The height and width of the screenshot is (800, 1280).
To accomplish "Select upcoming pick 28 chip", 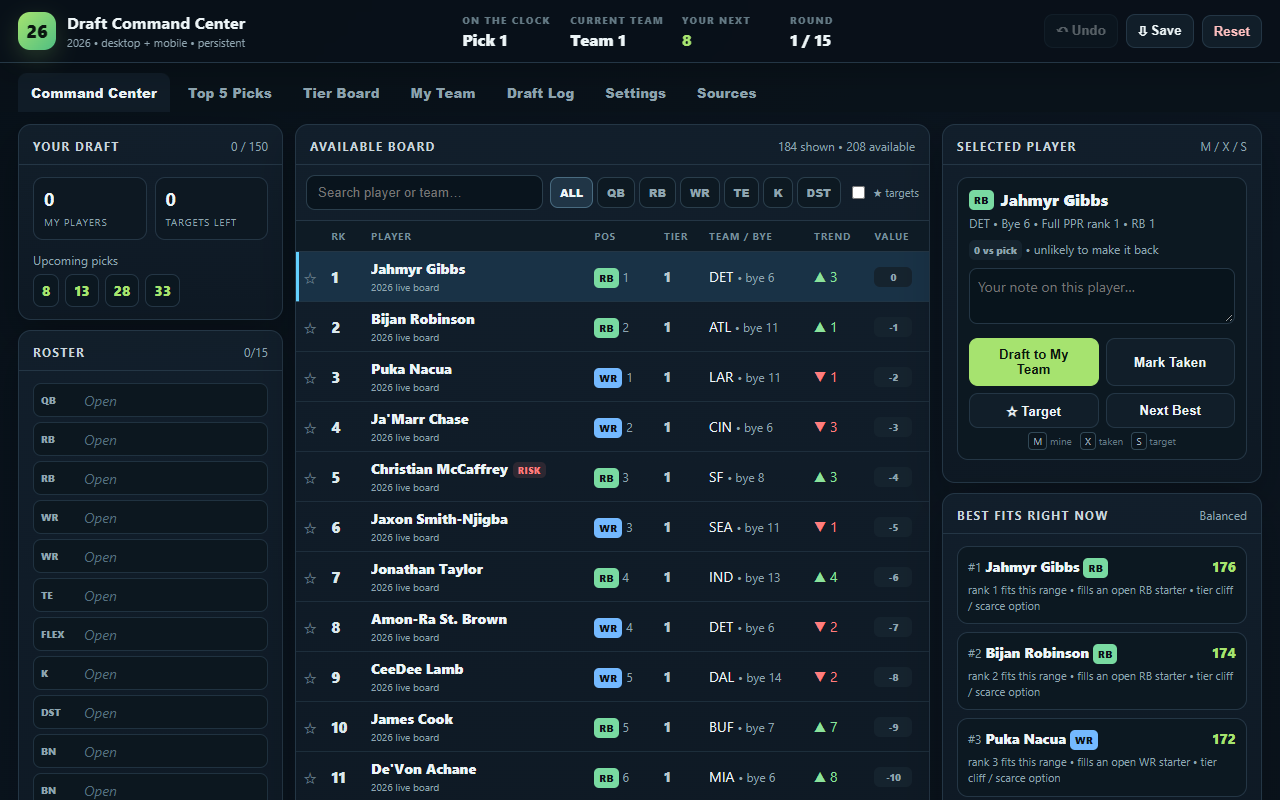I will pos(122,291).
